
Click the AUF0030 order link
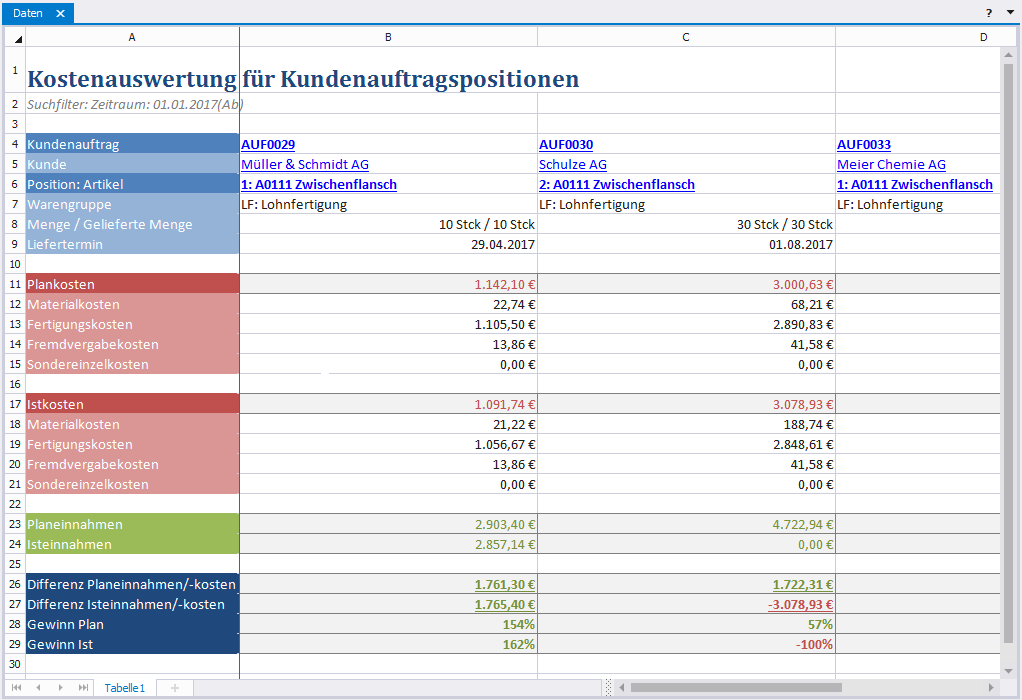[x=566, y=145]
